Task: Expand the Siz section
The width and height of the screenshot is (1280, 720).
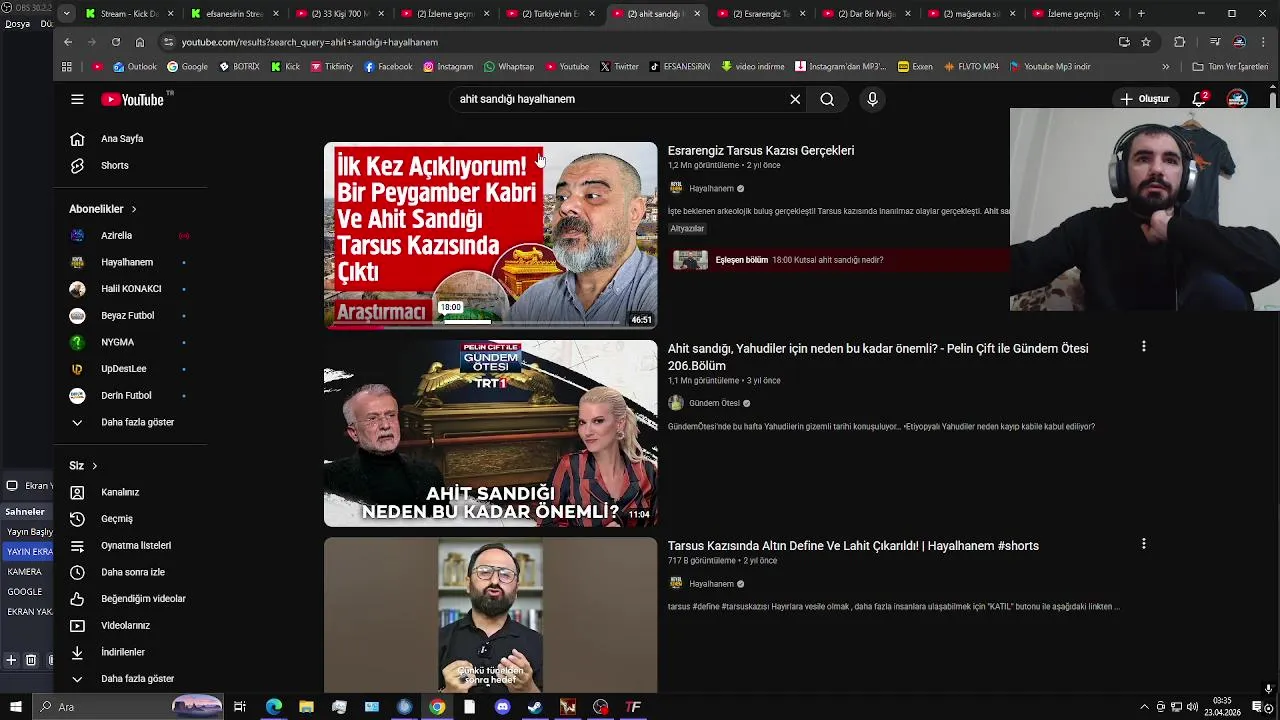Action: pyautogui.click(x=84, y=466)
